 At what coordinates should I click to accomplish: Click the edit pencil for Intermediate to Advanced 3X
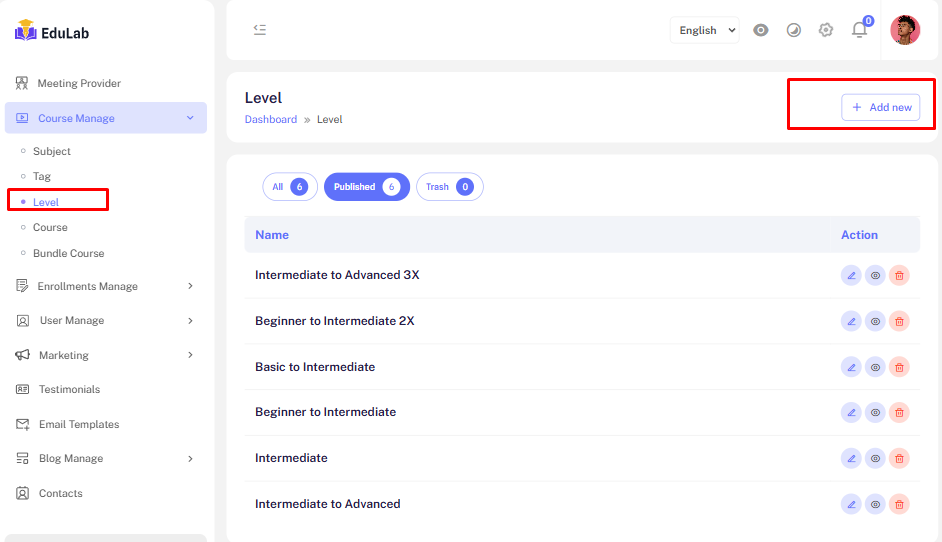pyautogui.click(x=851, y=275)
